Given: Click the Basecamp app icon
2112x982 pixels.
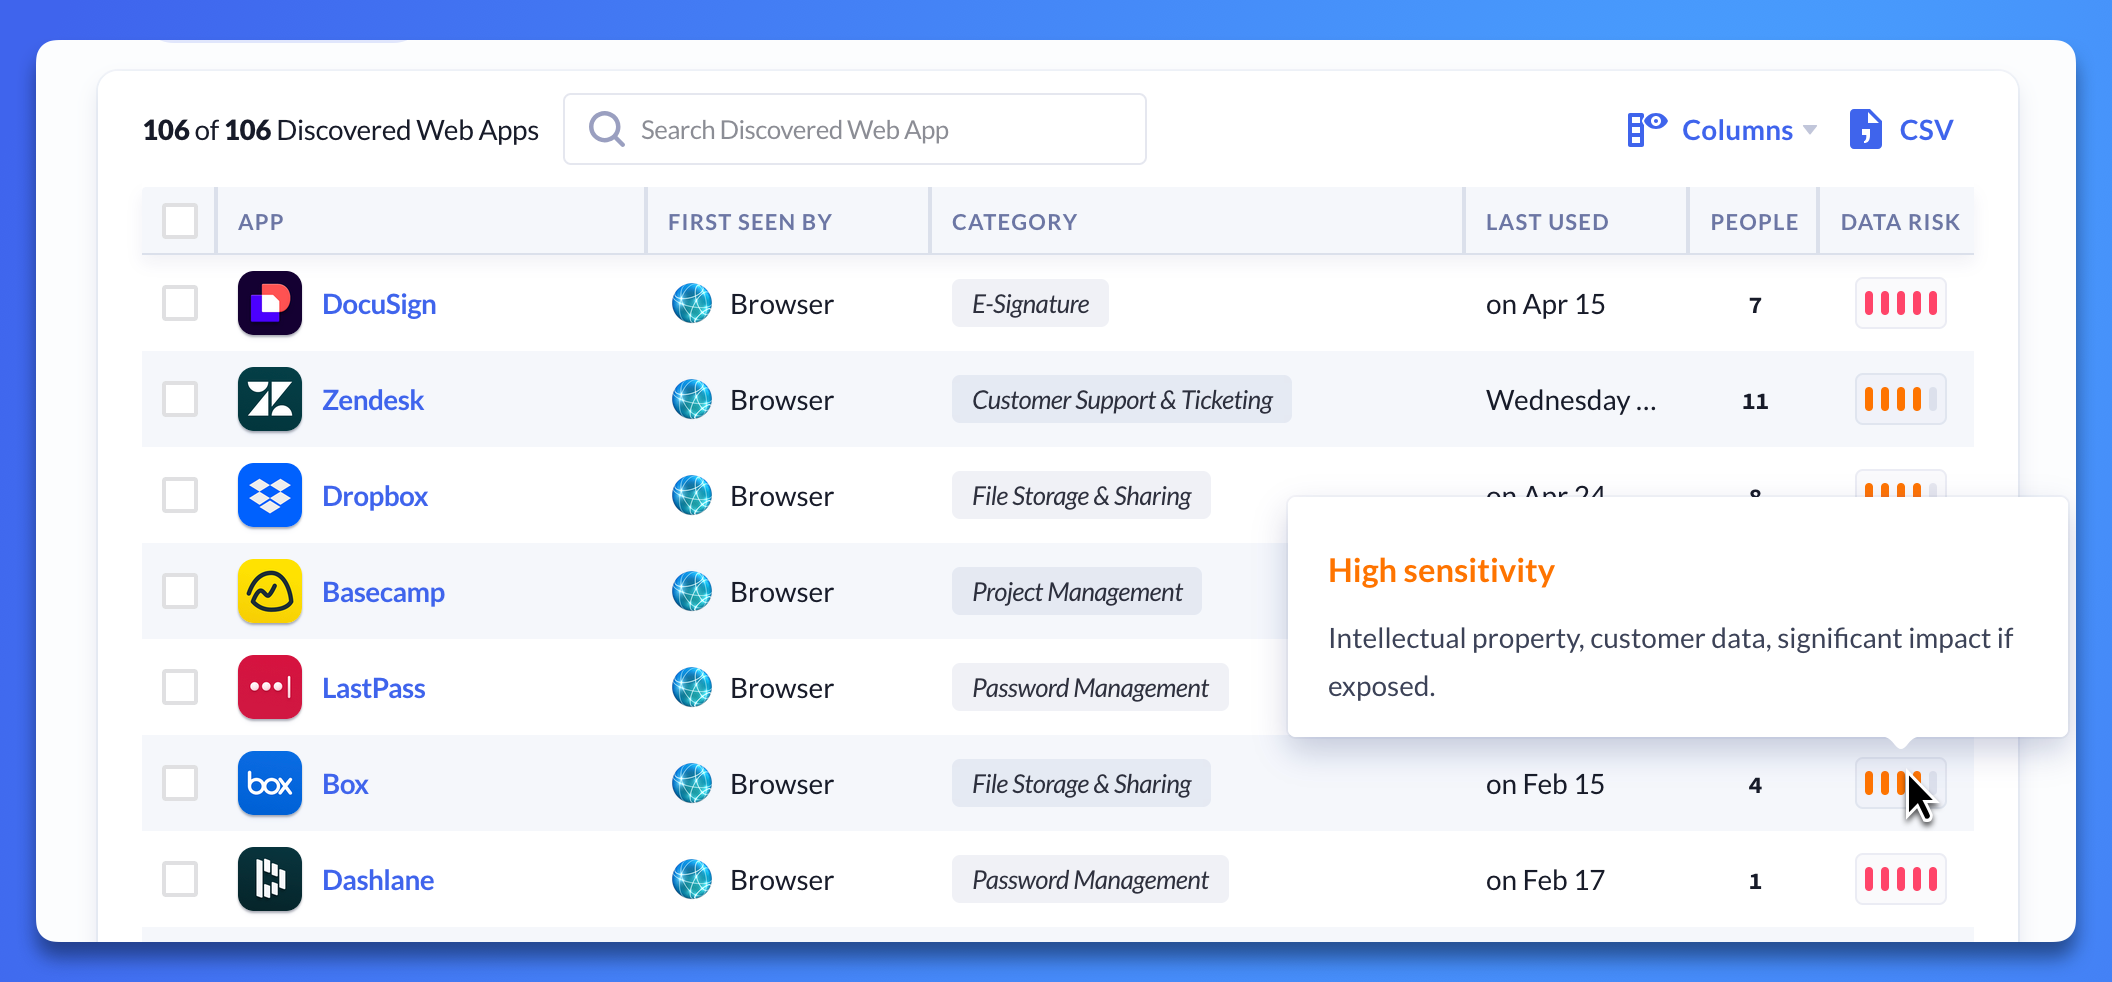Looking at the screenshot, I should coord(269,591).
